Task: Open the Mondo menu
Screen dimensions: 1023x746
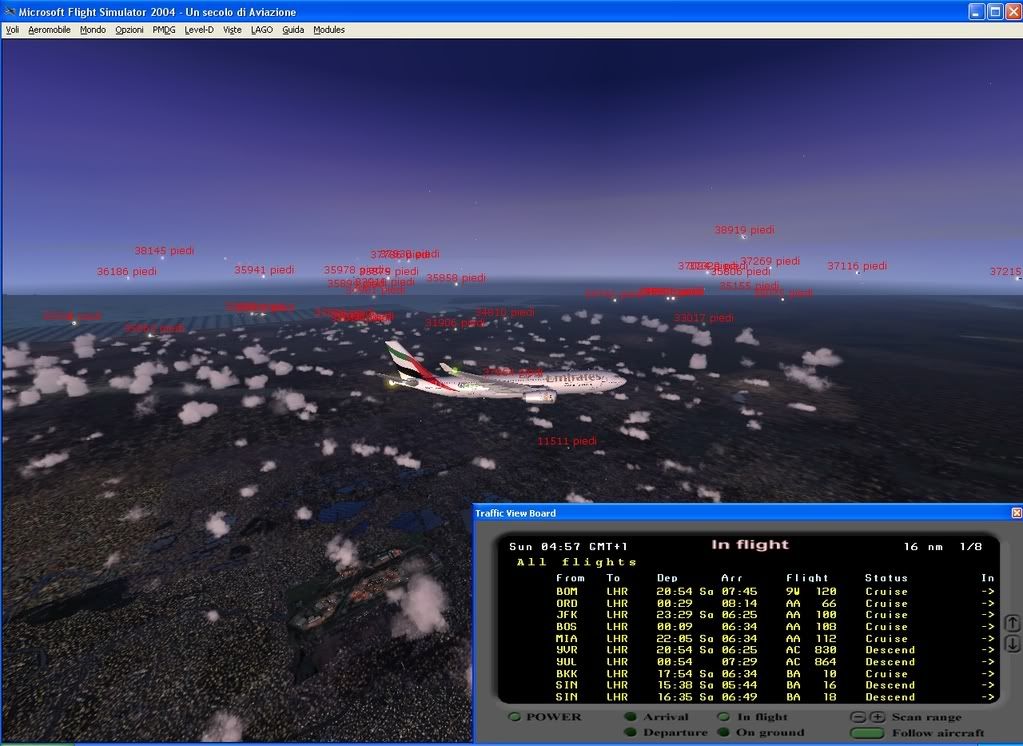Action: click(93, 29)
